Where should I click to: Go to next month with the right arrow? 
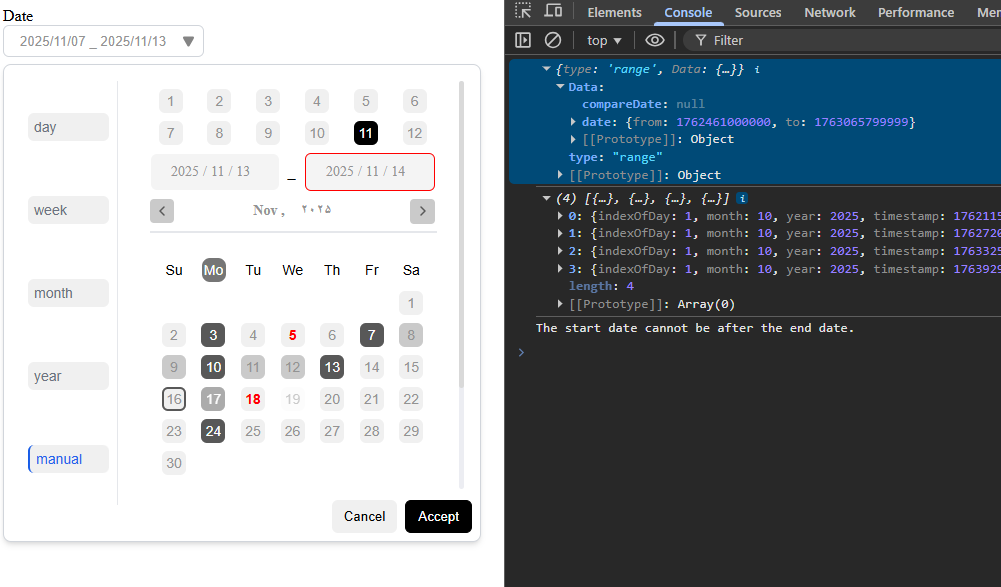(423, 211)
